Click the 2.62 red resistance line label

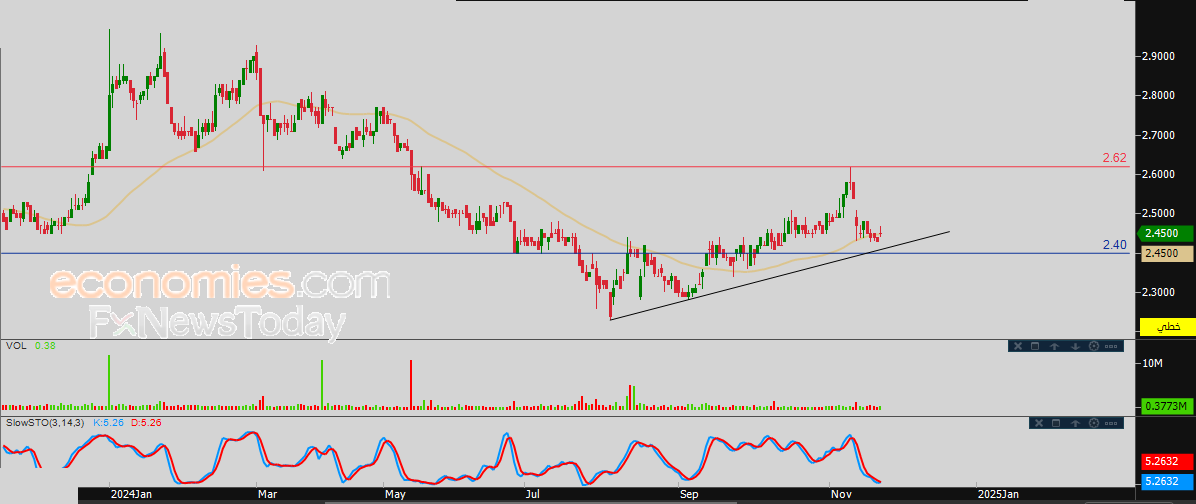point(1114,158)
